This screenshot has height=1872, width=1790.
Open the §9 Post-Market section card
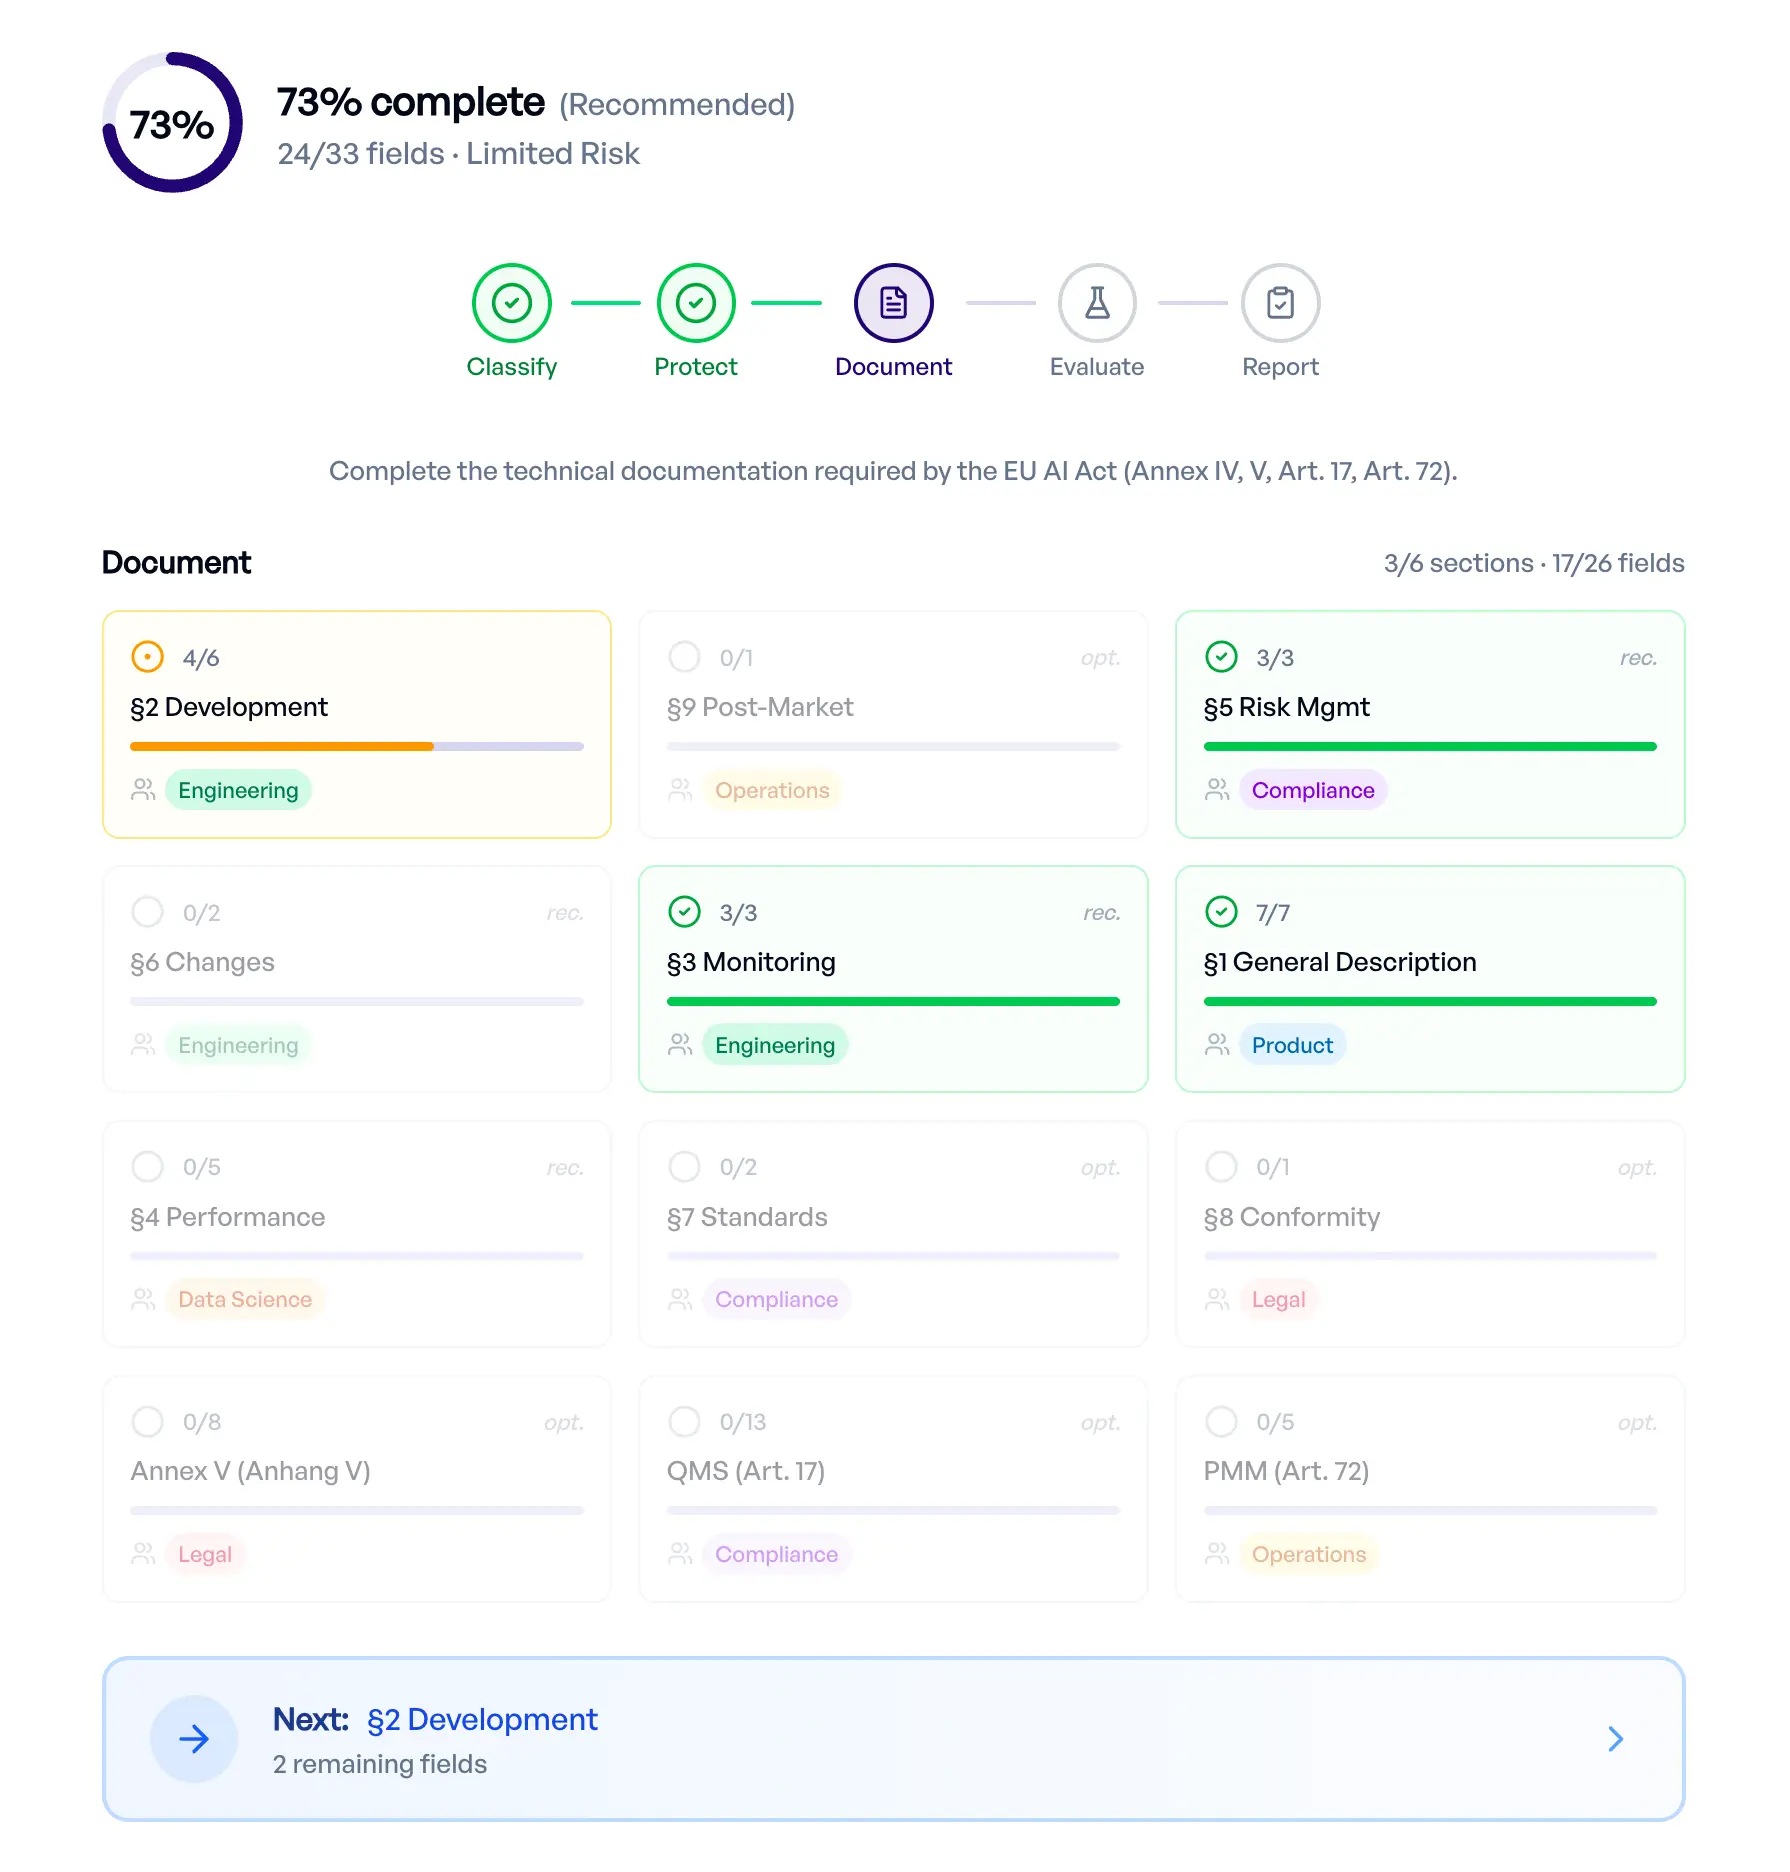(893, 724)
